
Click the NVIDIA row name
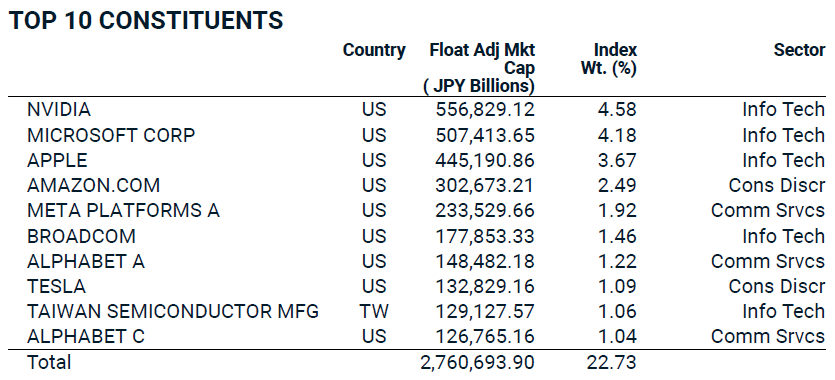click(59, 110)
